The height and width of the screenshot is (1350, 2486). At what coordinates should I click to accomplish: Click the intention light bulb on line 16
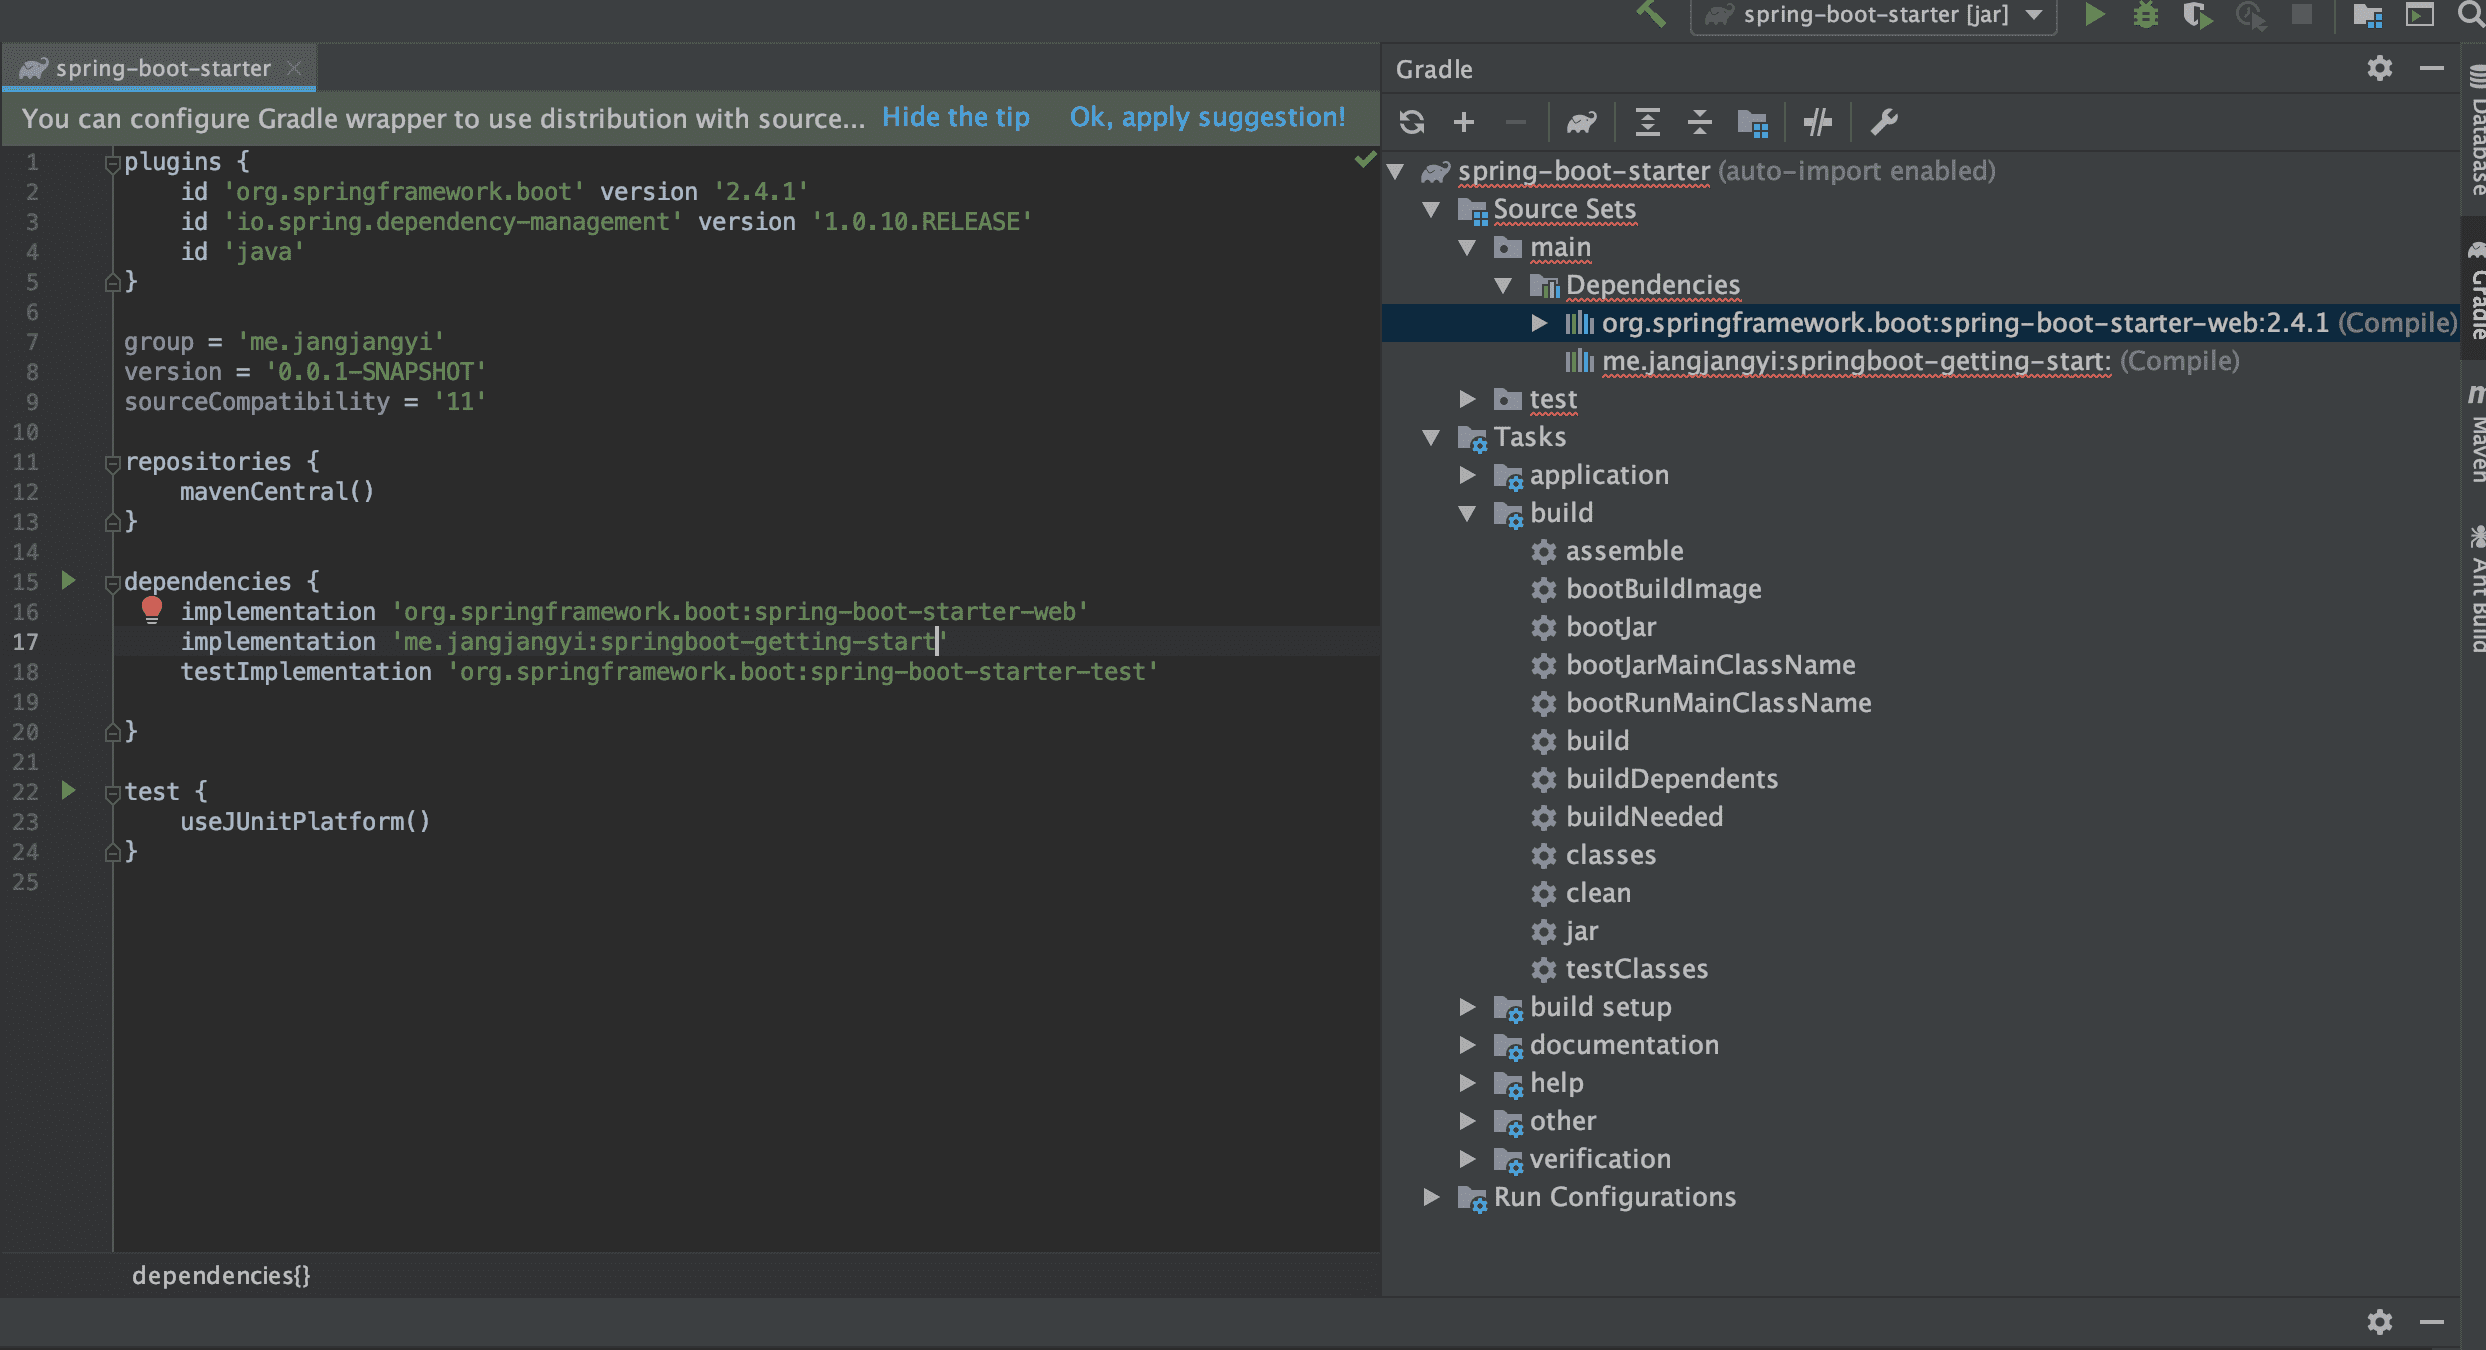click(x=152, y=609)
